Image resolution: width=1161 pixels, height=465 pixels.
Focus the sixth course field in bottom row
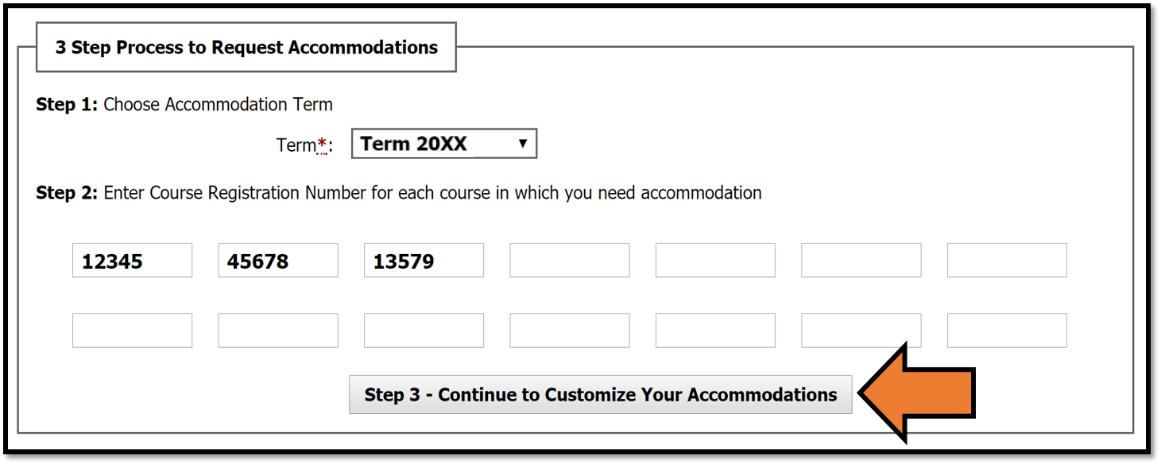861,331
